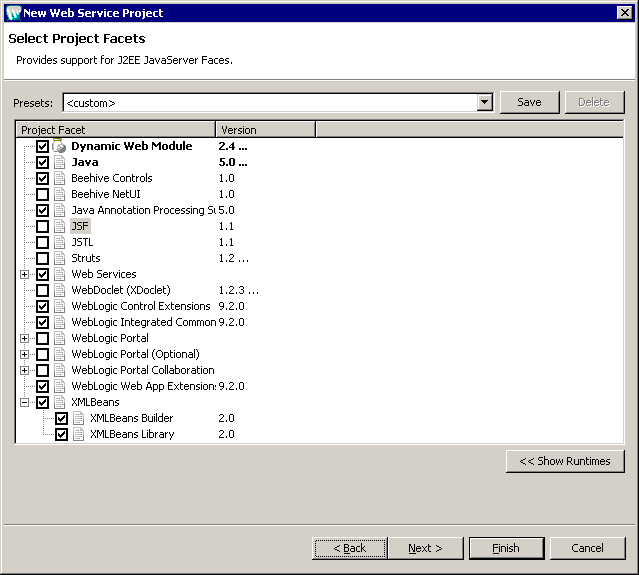Click the Java Annotation Processing page icon

[x=59, y=210]
